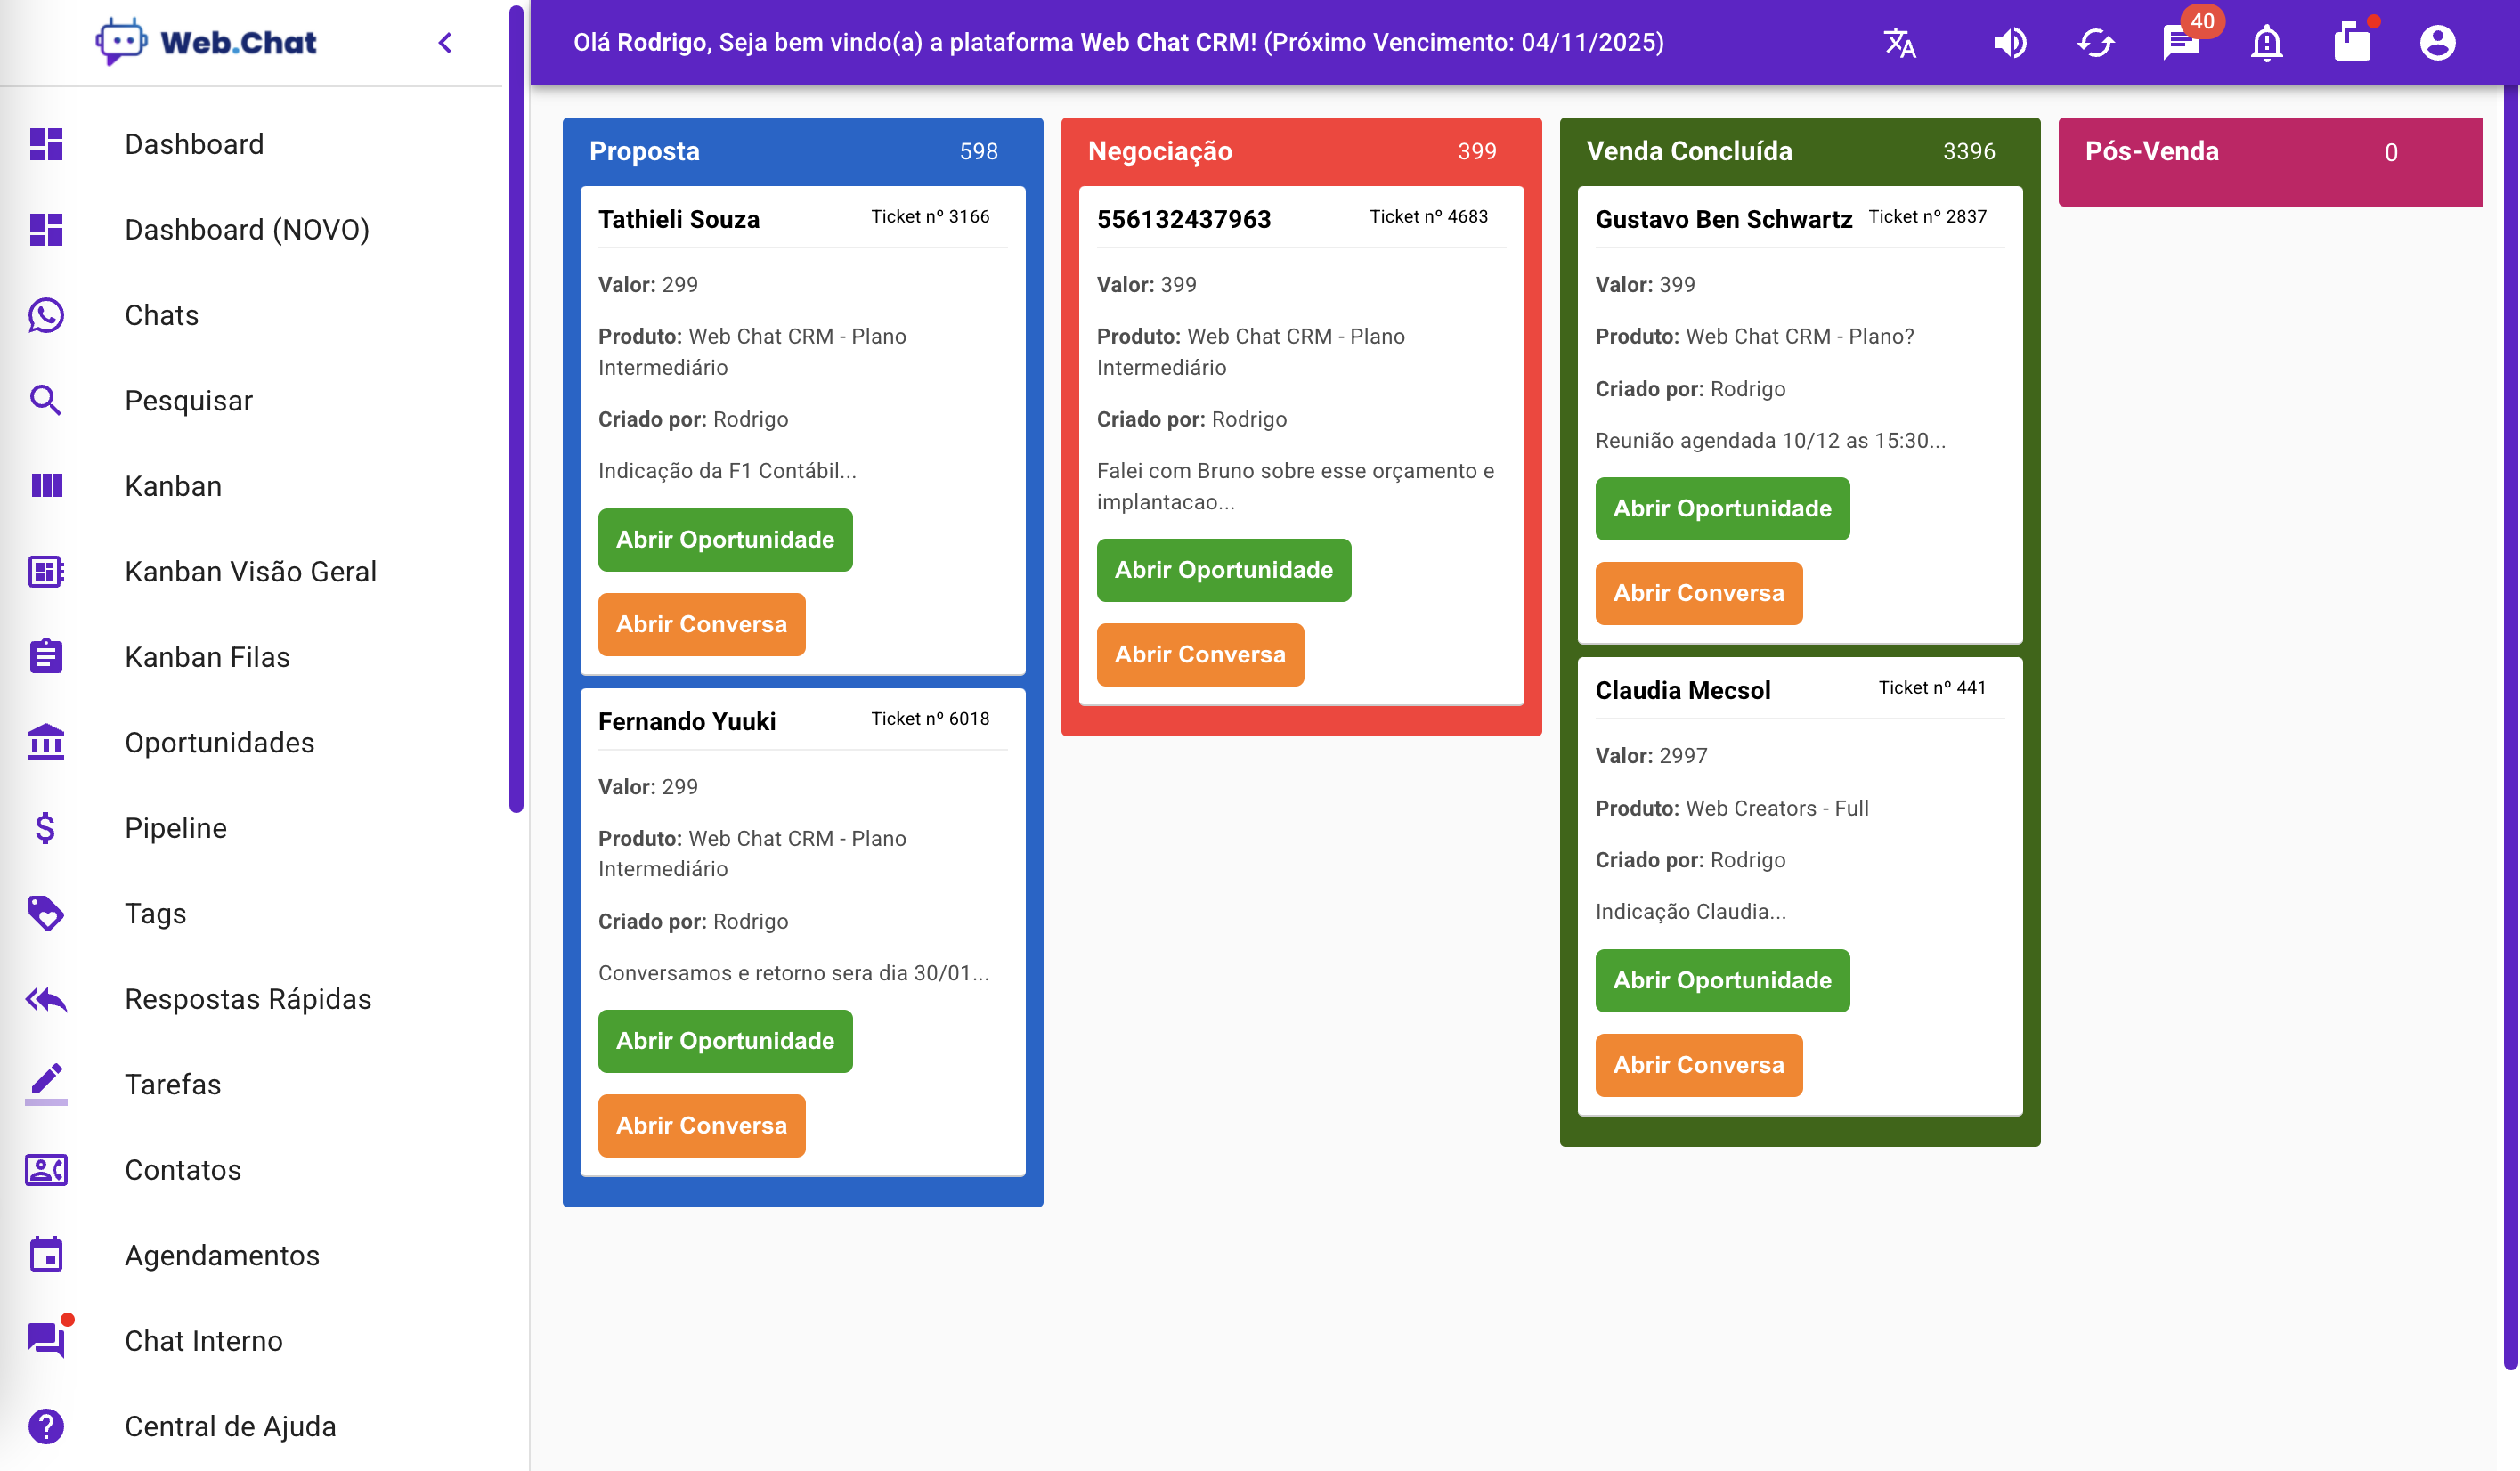Screen dimensions: 2520x1471
Task: Click the Agendamentos calendar icon
Action: point(46,1255)
